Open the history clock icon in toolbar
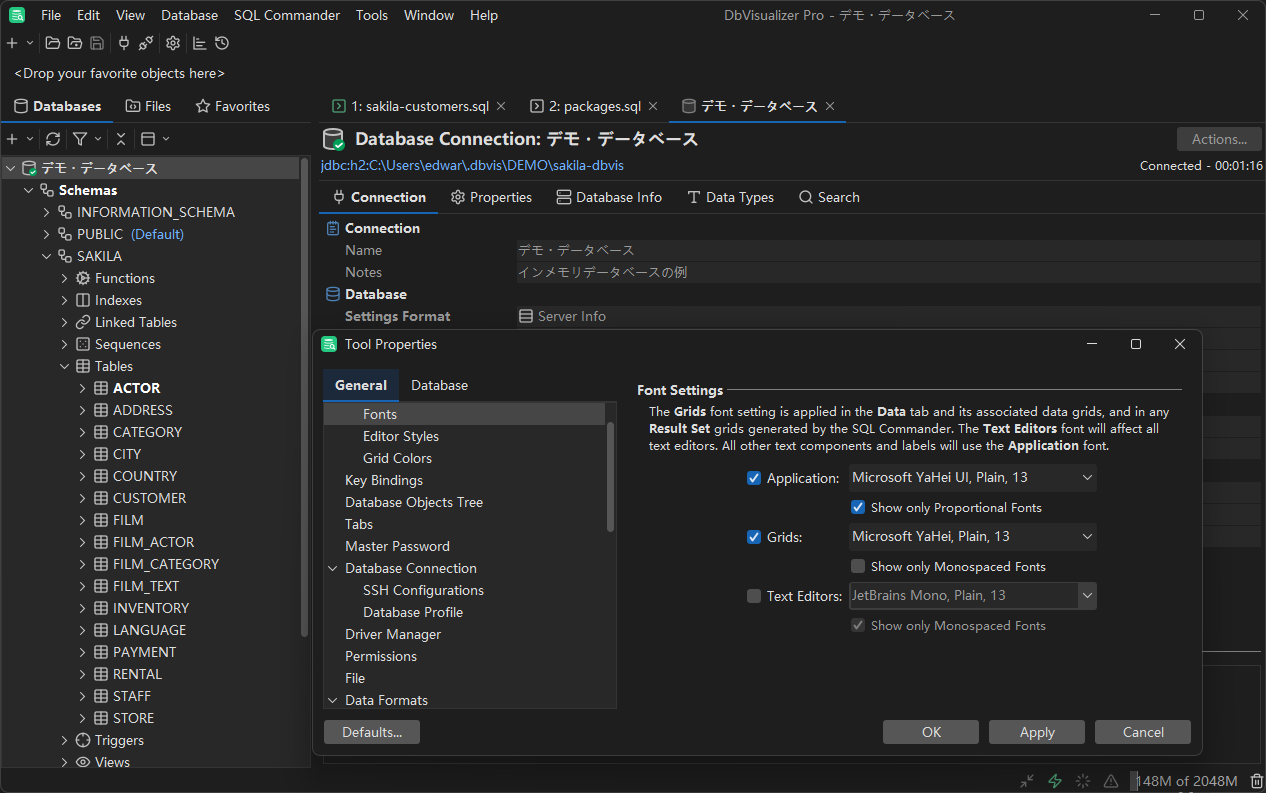Viewport: 1266px width, 793px height. click(222, 43)
